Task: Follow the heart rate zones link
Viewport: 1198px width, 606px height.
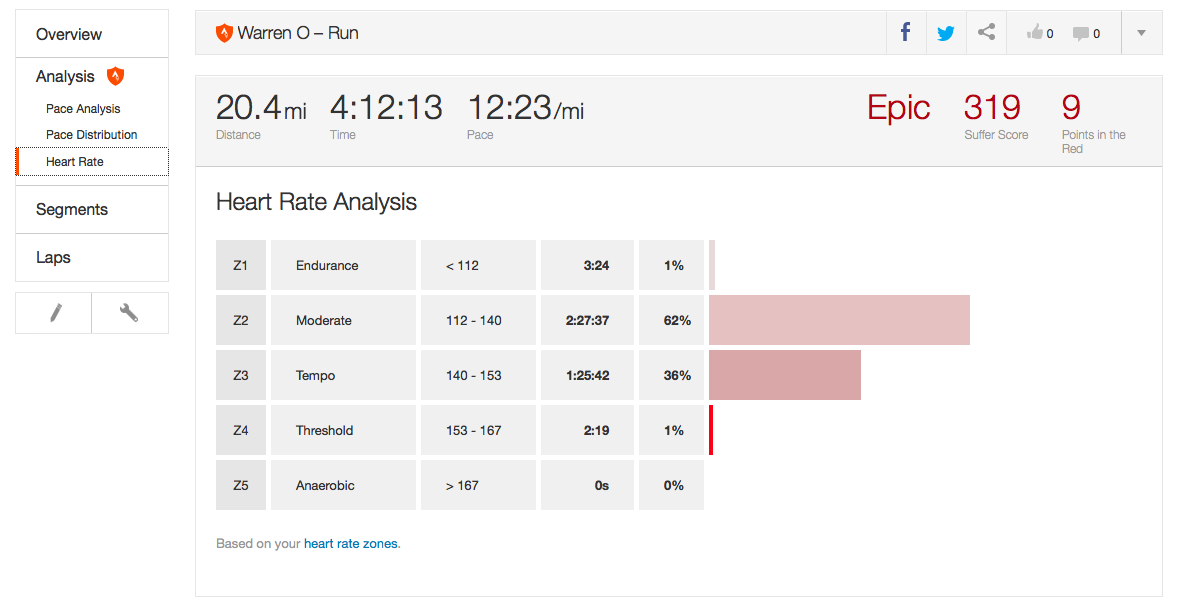Action: [x=350, y=544]
